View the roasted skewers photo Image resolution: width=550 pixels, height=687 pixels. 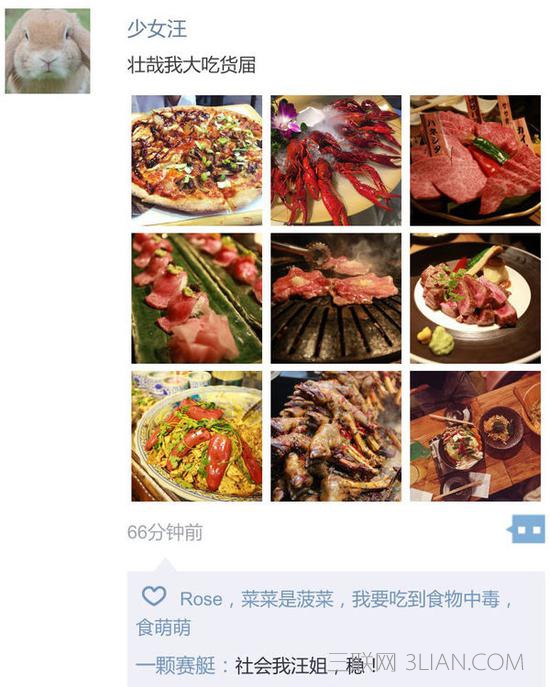[x=336, y=436]
